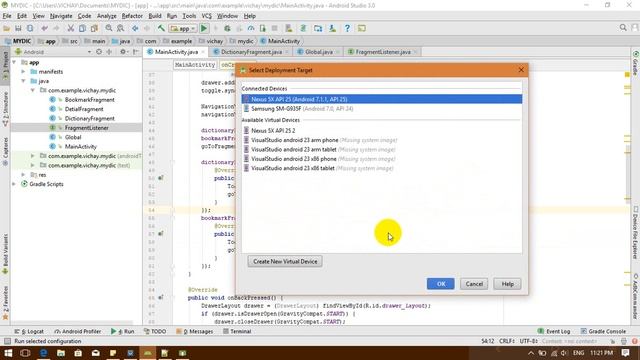Click the Undo toolbar icon
This screenshot has height=360, width=640.
(x=44, y=28)
